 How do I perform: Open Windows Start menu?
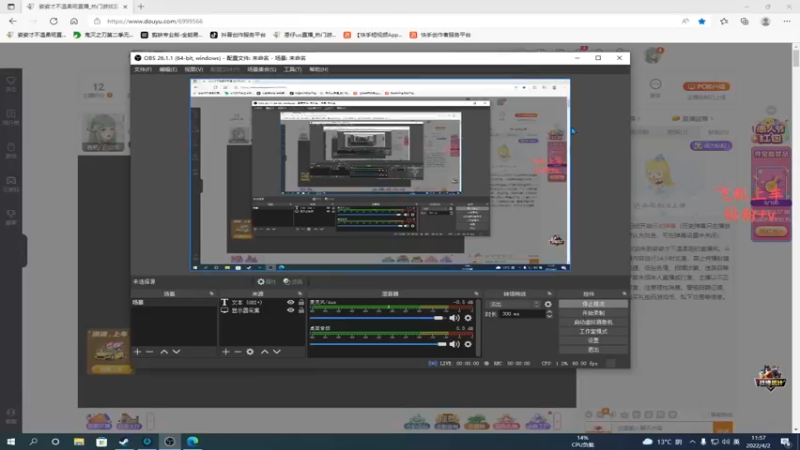pyautogui.click(x=11, y=441)
